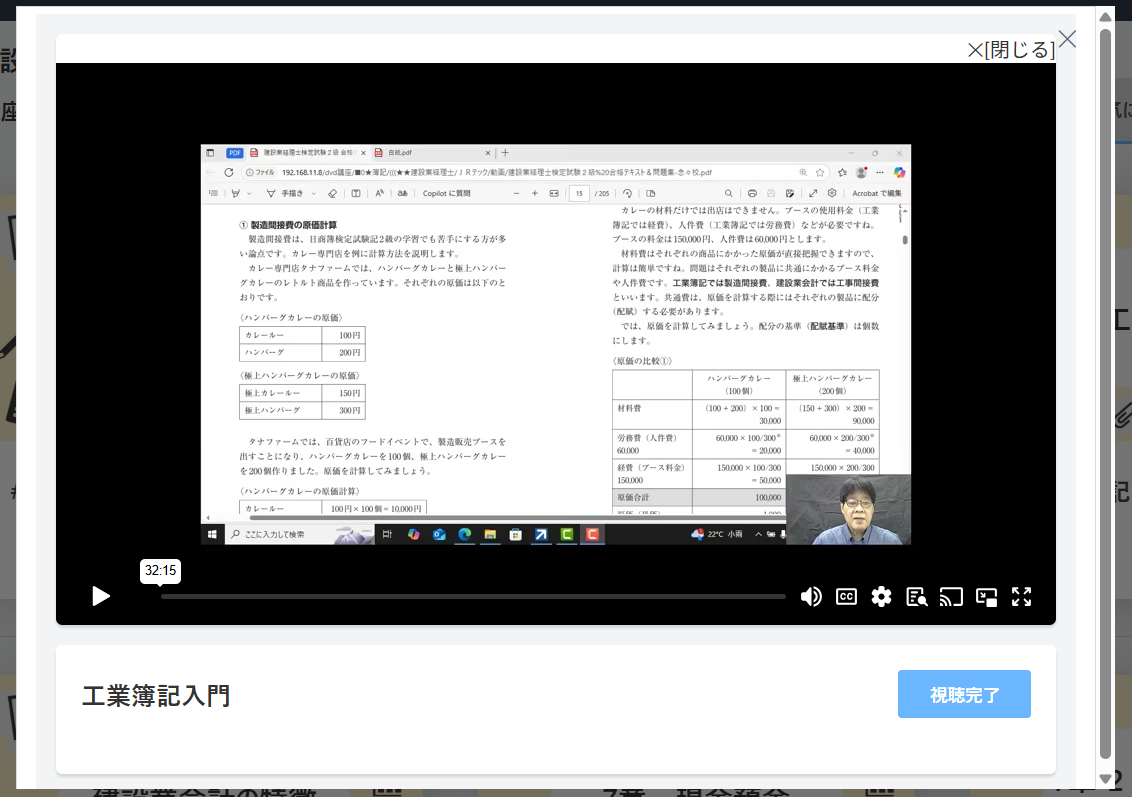Enter fullscreen video mode
This screenshot has width=1132, height=797.
point(1021,597)
